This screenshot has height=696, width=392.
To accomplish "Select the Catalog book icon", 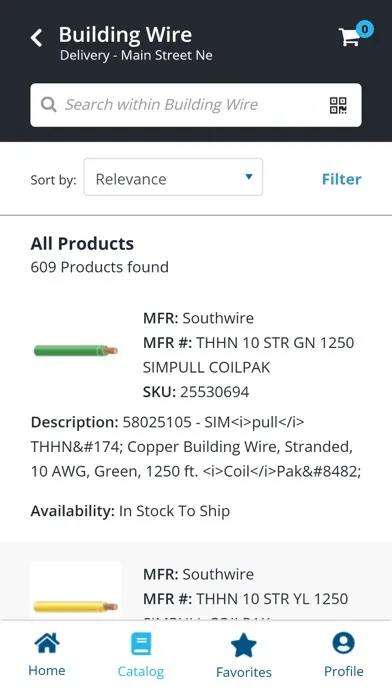I will [x=141, y=644].
